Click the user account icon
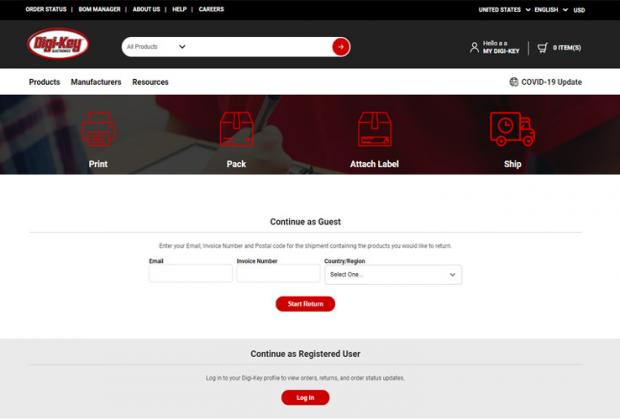The image size is (620, 420). tap(474, 47)
